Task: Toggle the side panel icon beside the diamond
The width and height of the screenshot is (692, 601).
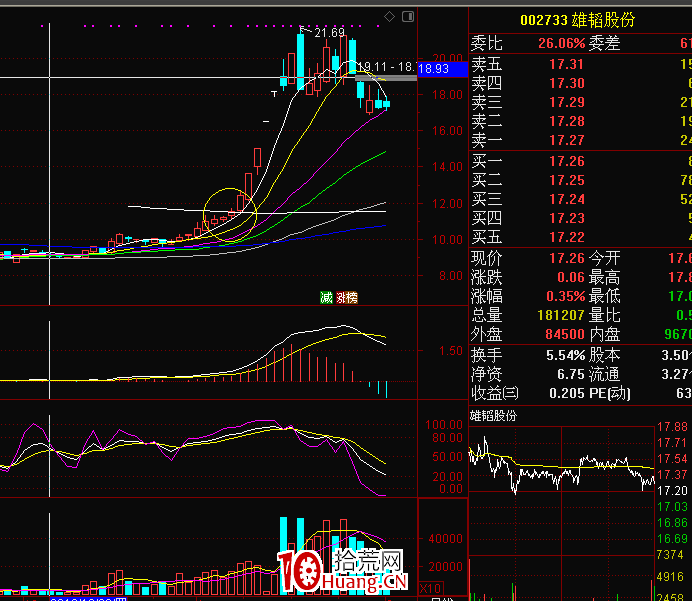Action: coord(406,16)
